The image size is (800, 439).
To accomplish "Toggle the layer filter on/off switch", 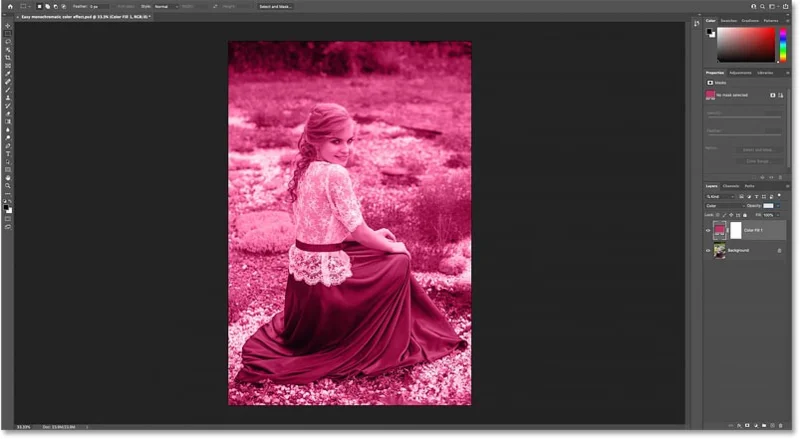I will pyautogui.click(x=779, y=196).
